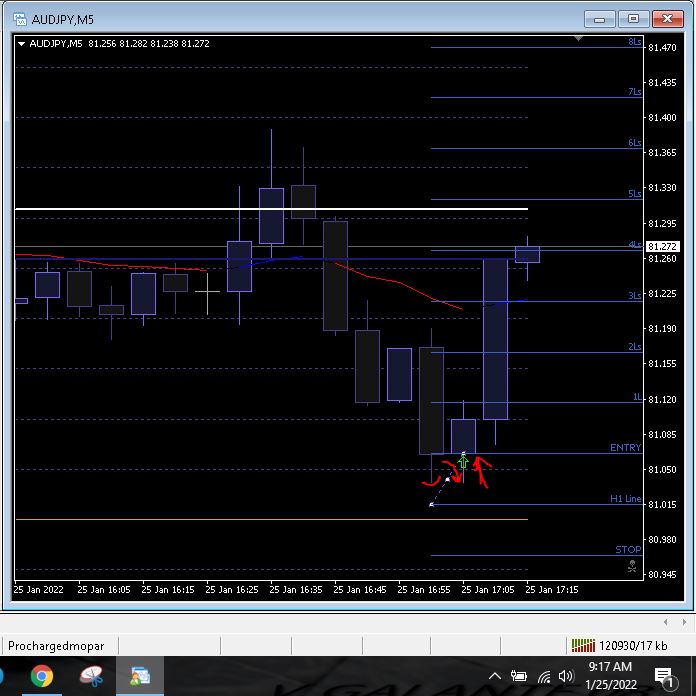Click the battery power tray icon

[x=518, y=676]
